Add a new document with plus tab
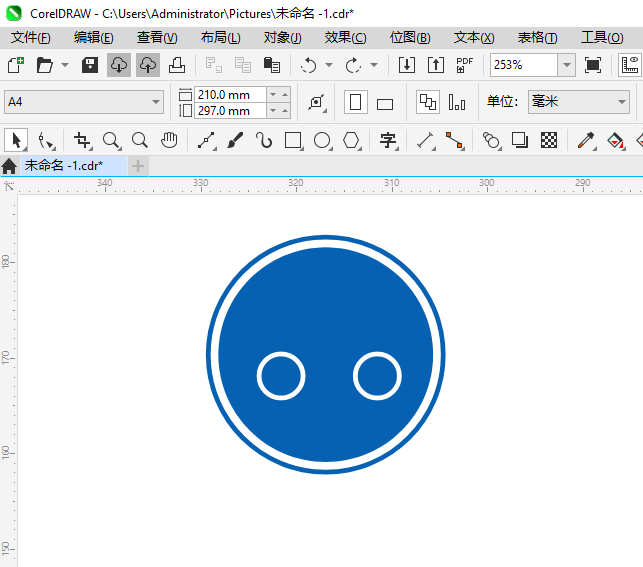The image size is (643, 567). click(138, 166)
